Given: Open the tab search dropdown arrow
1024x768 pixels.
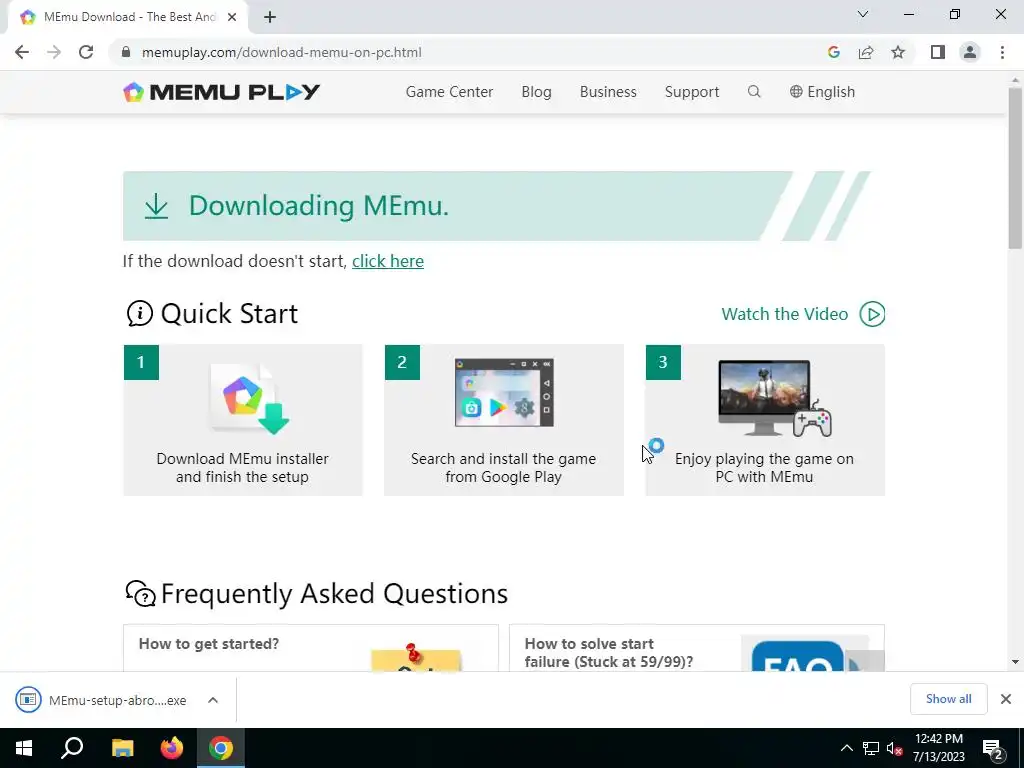Looking at the screenshot, I should point(863,14).
